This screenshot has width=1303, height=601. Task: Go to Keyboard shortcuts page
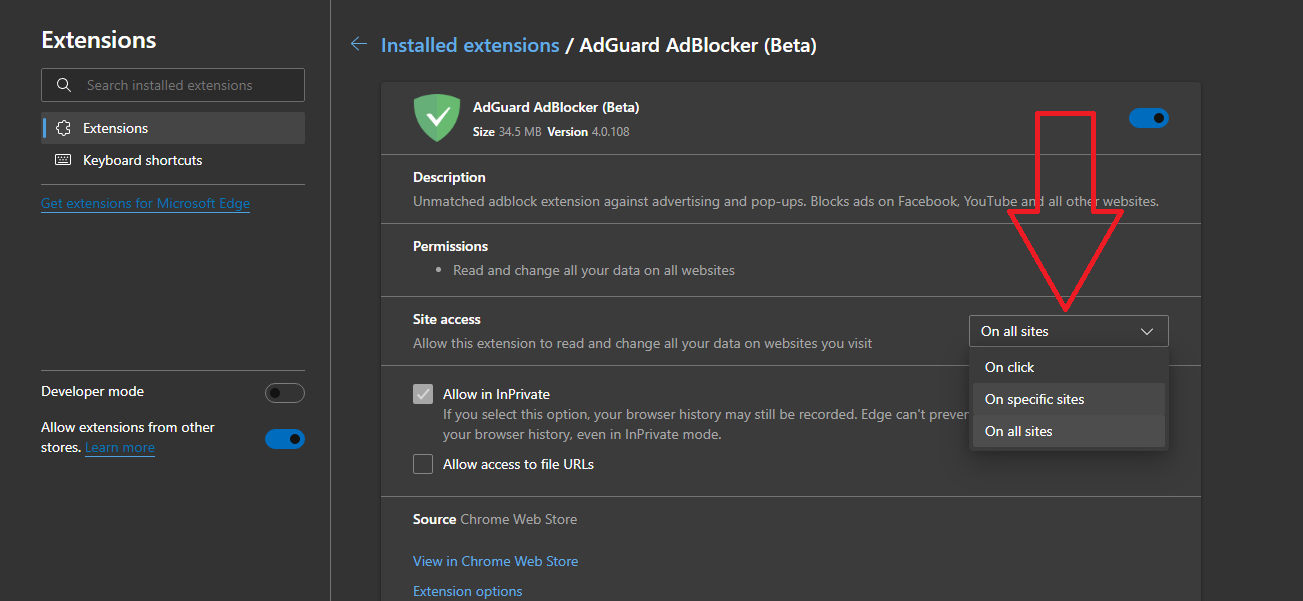142,160
